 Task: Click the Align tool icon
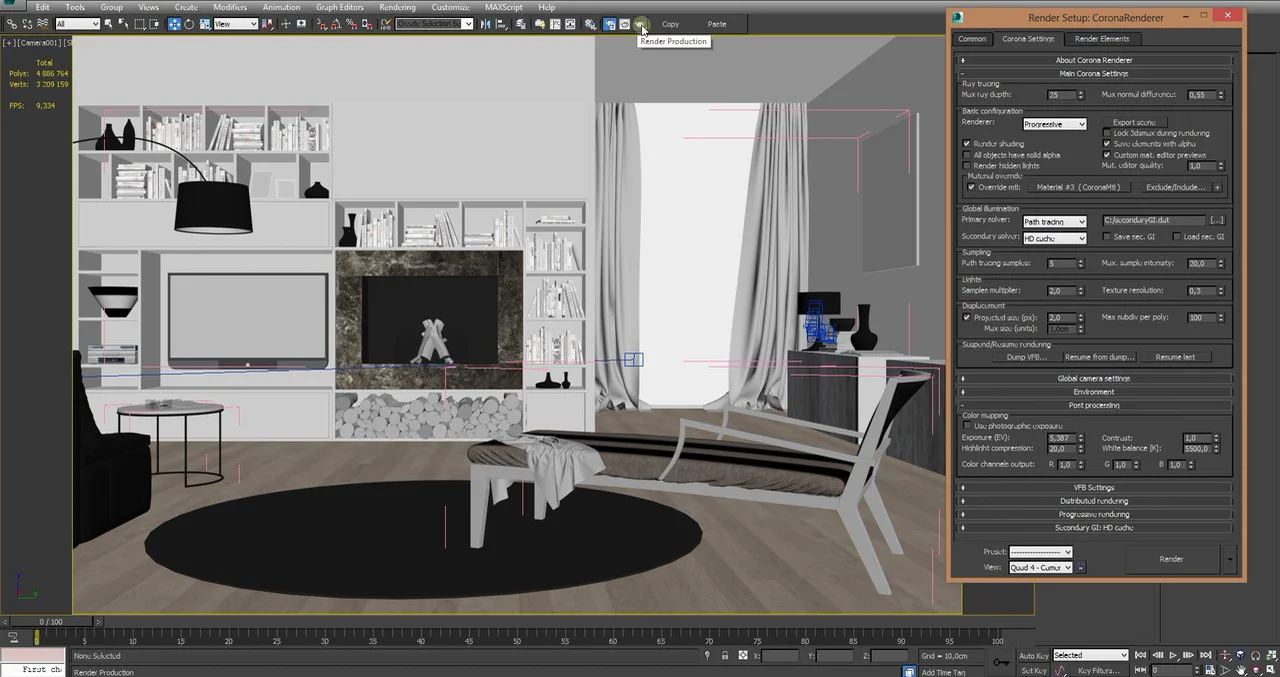[x=500, y=24]
